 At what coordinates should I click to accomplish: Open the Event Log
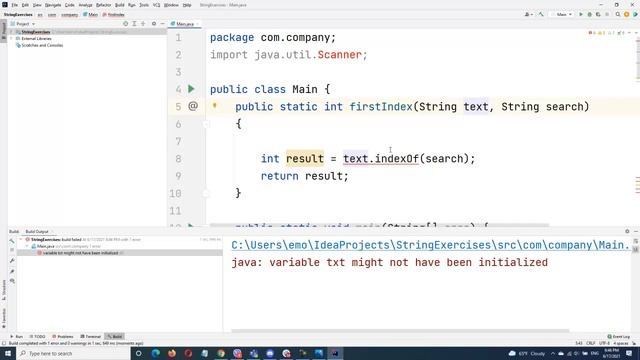tap(619, 336)
